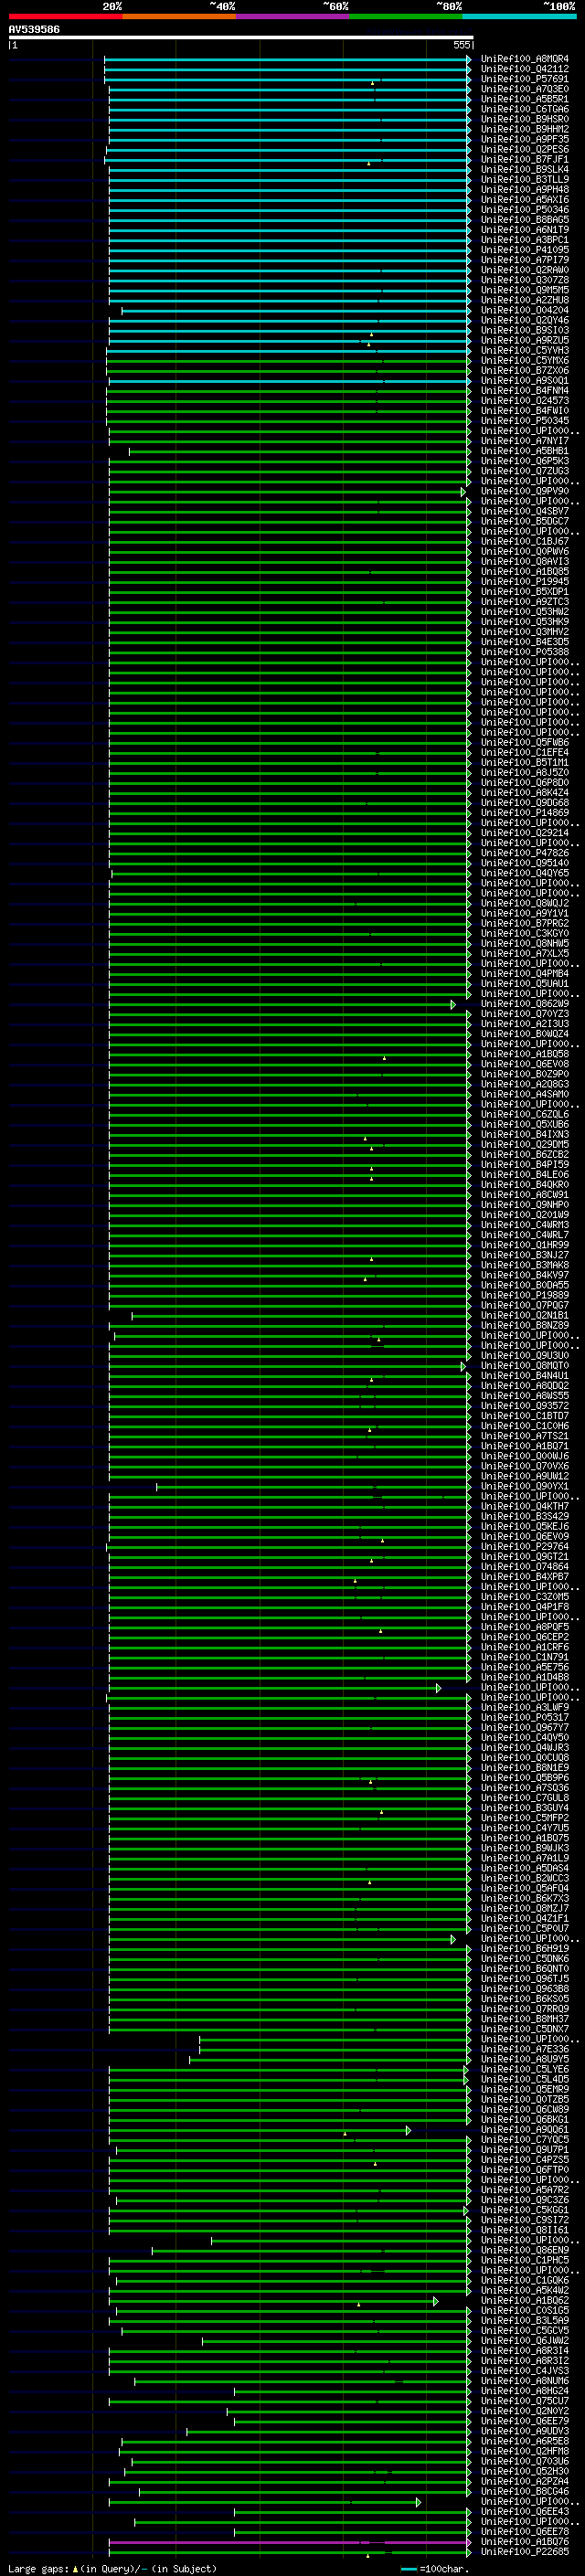Click the arrowhead ending the Q862W9 alignment
Image resolution: width=585 pixels, height=2576 pixels.
click(453, 1004)
